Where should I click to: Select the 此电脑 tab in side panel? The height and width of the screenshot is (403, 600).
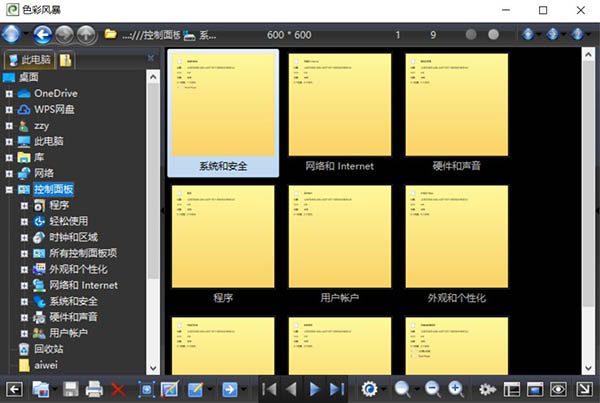click(30, 60)
